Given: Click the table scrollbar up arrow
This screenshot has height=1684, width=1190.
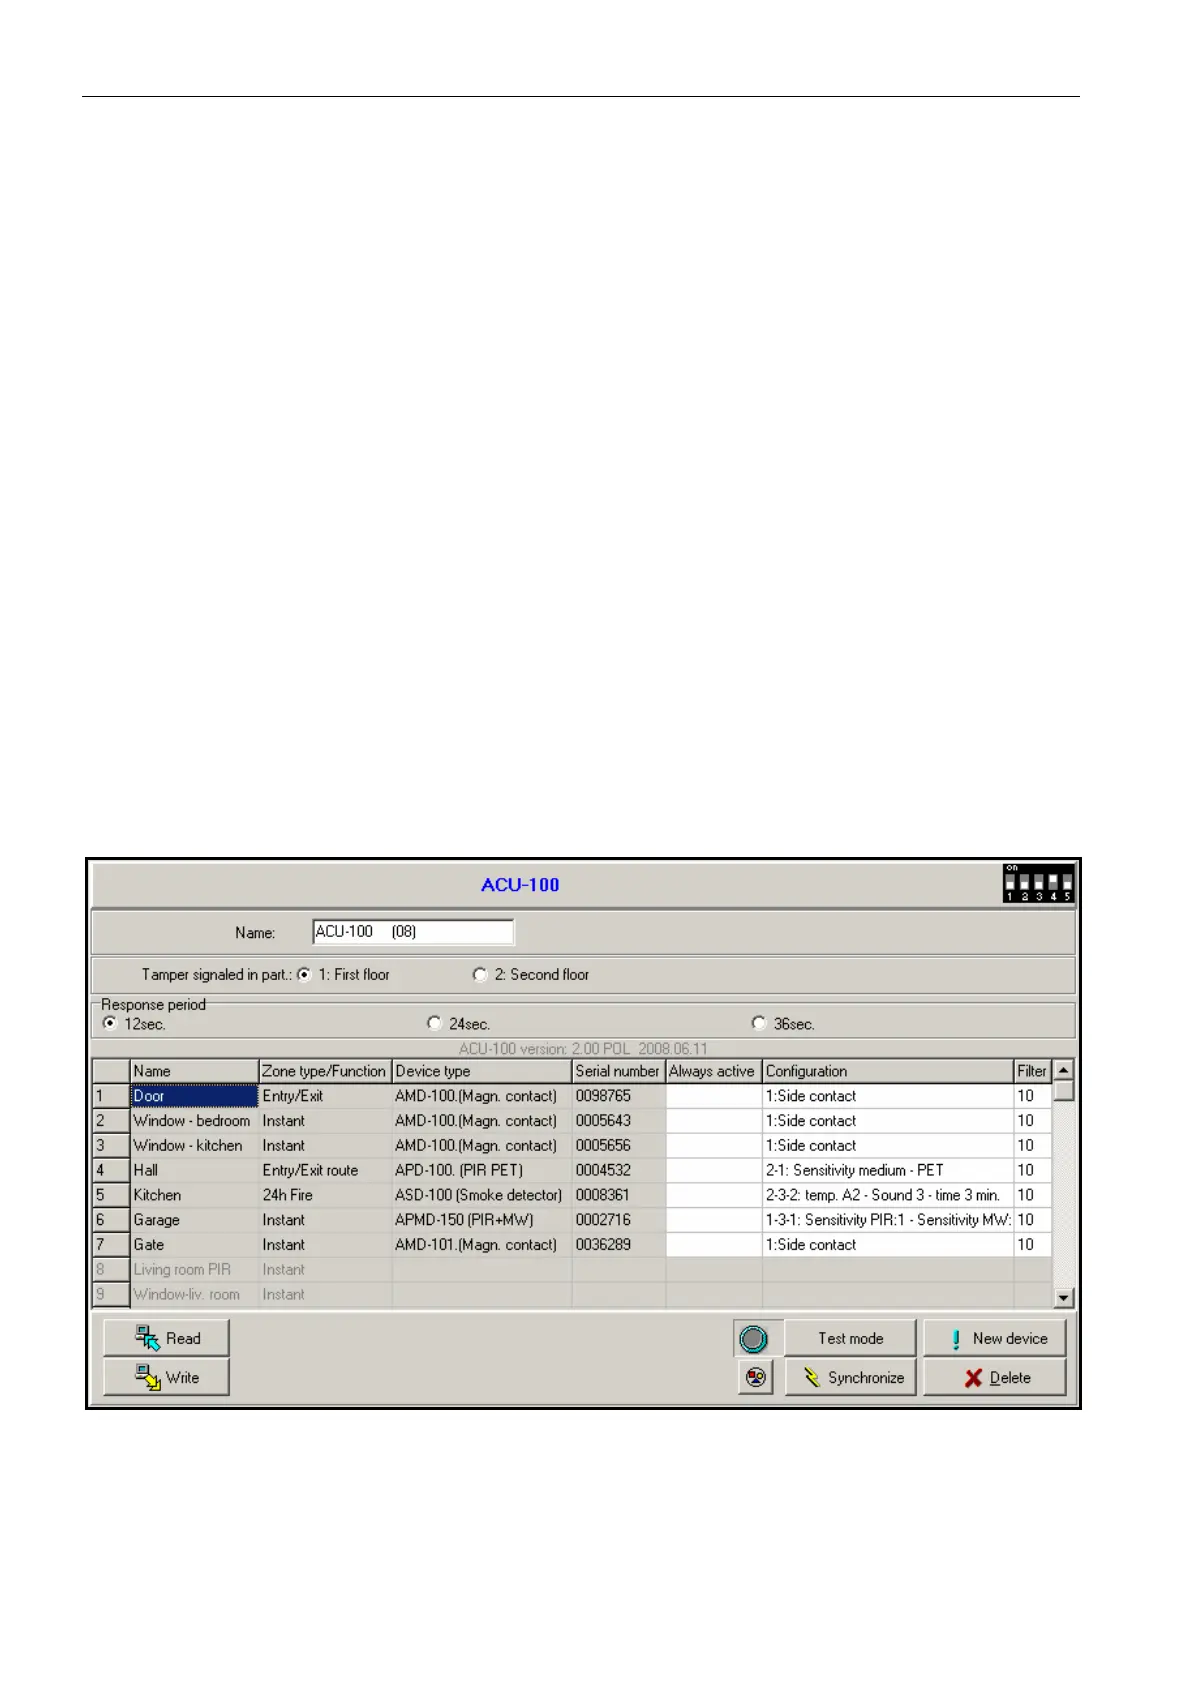Looking at the screenshot, I should (1063, 1070).
